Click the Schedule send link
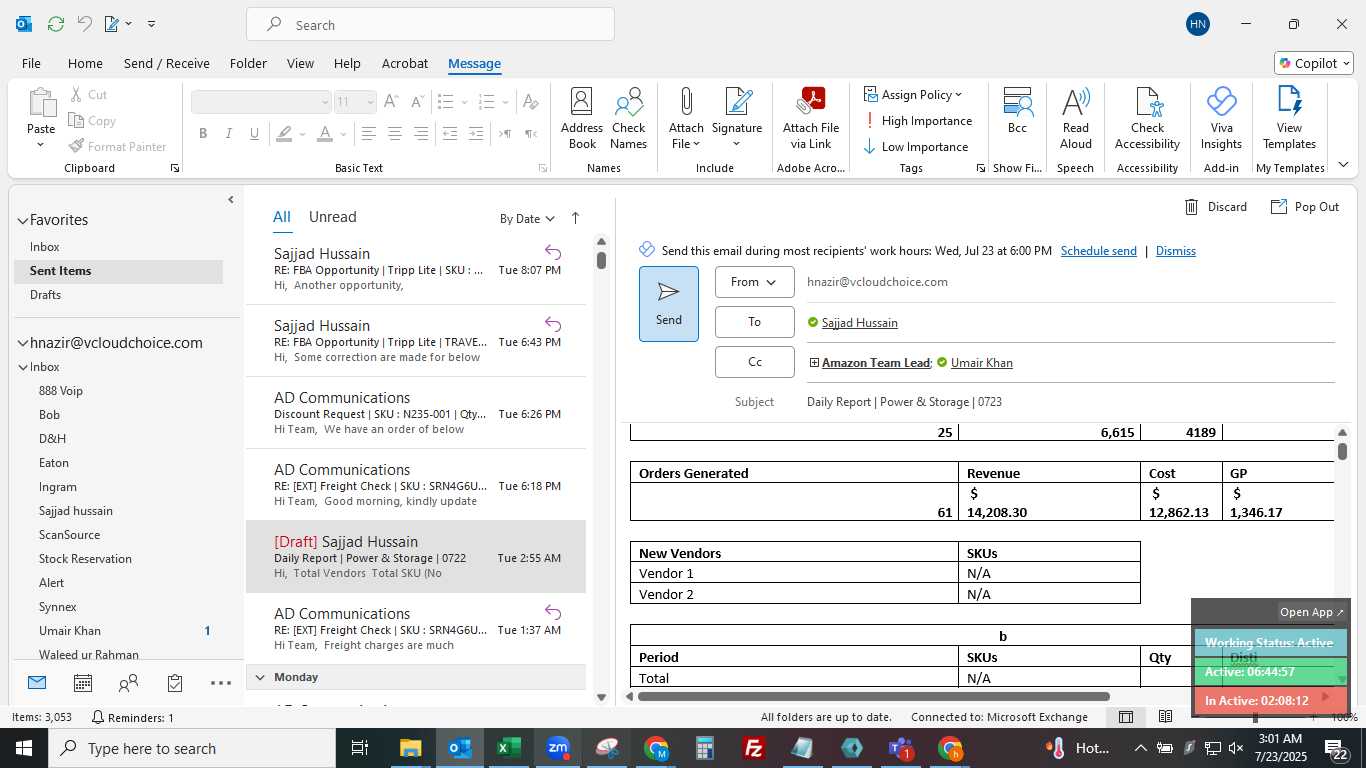 pyautogui.click(x=1098, y=251)
